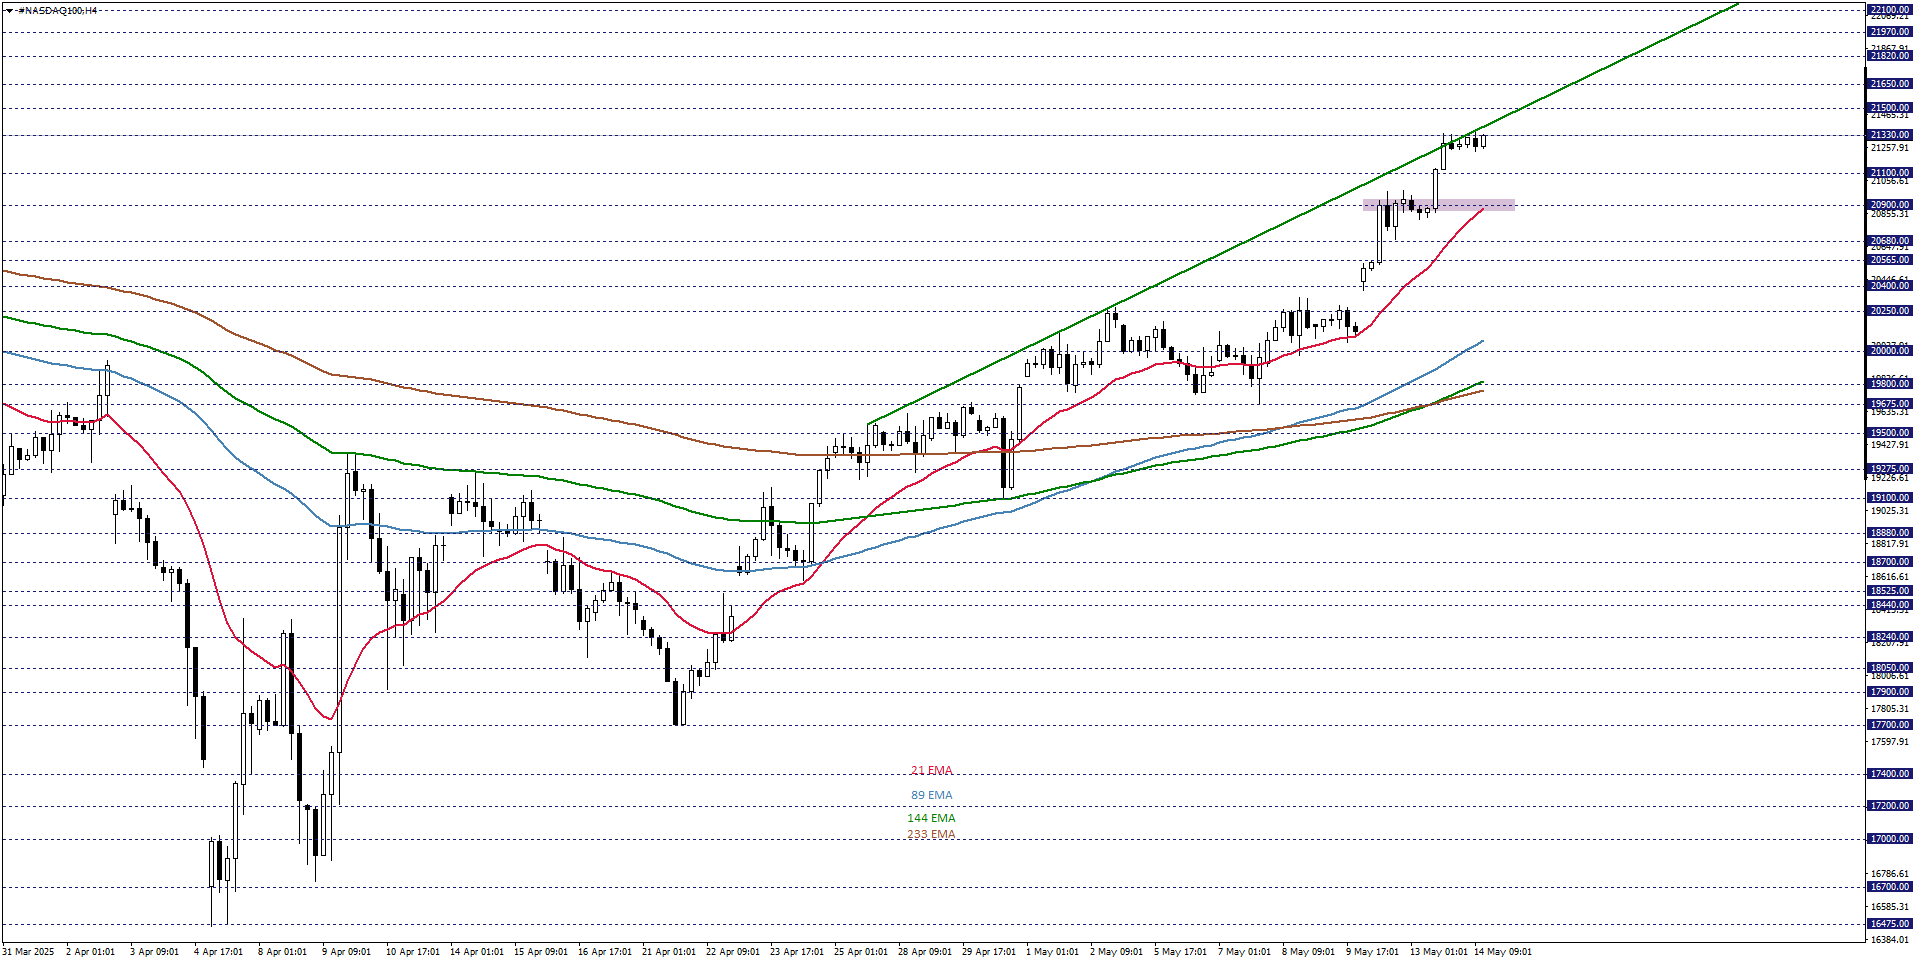Viewport: 1916px width, 963px height.
Task: Click the 18525.00 price level label
Action: click(x=1890, y=591)
